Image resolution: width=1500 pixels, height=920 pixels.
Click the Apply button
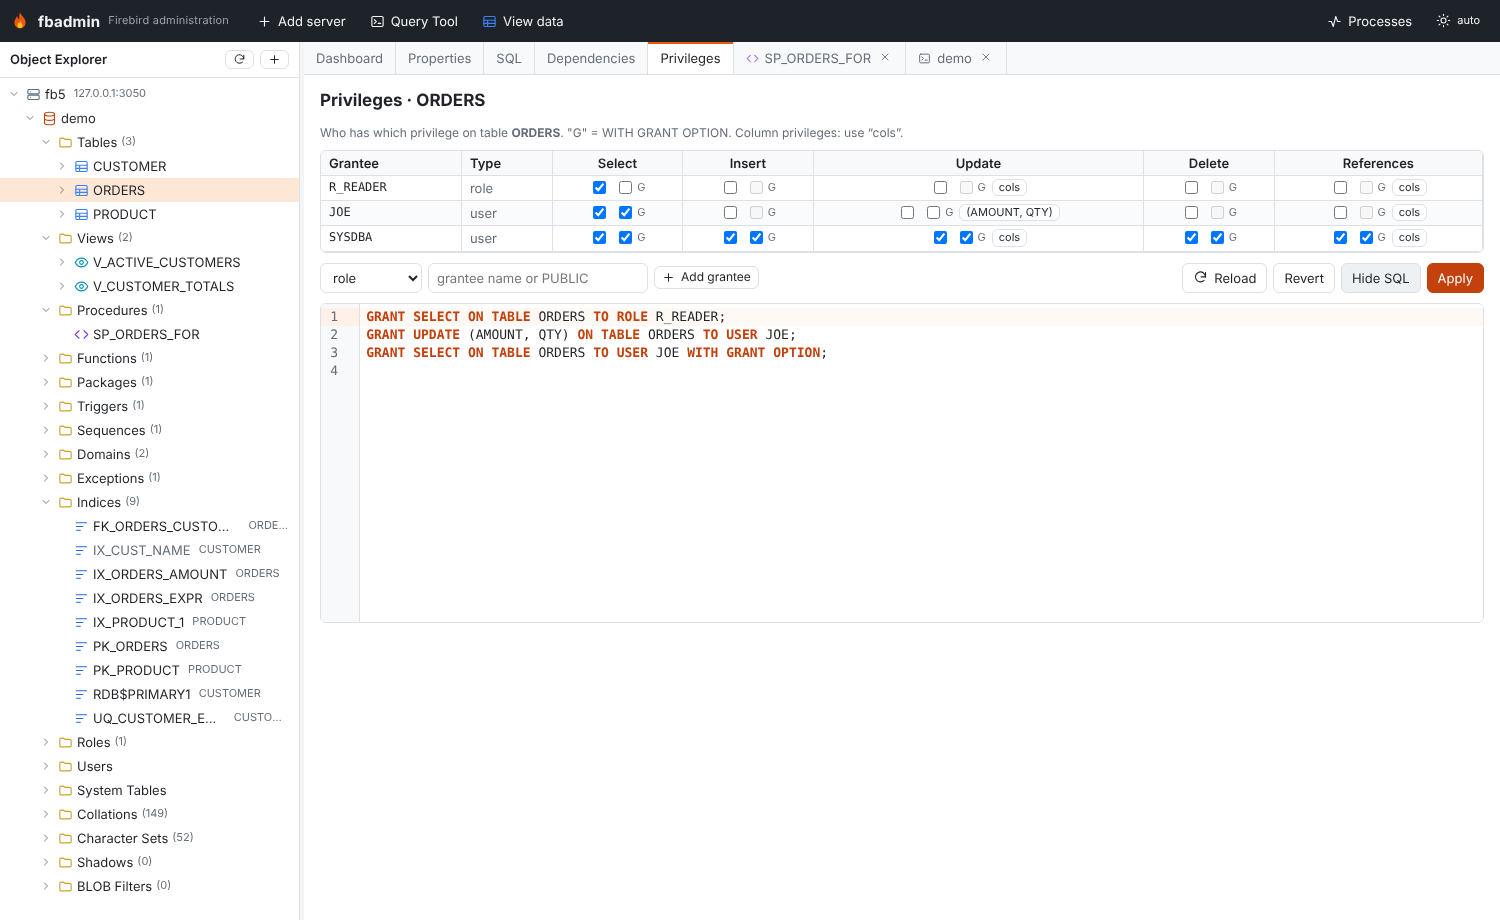[x=1455, y=278]
